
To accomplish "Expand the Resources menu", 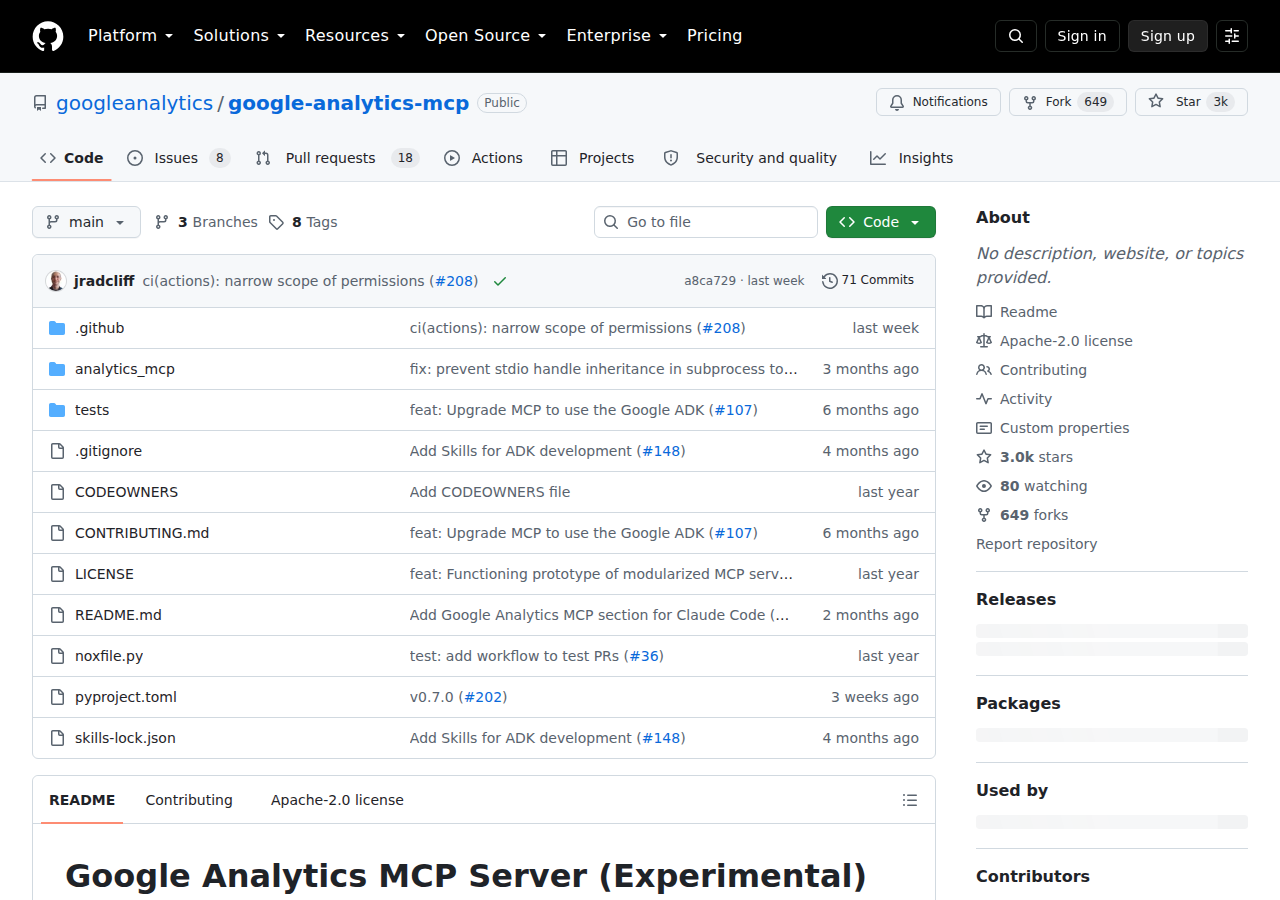I will point(355,36).
